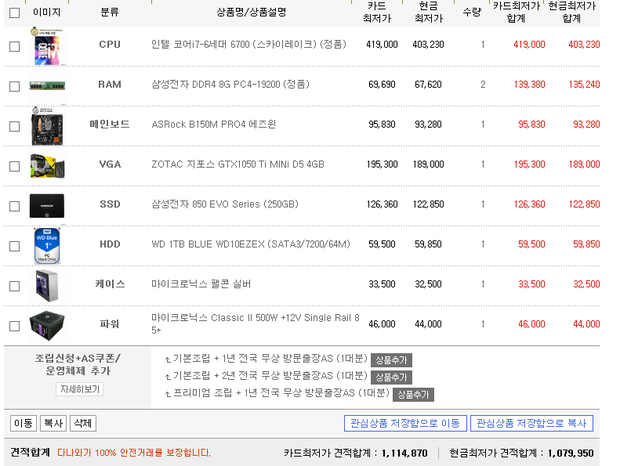Open product link WD 1TB BLUE WD10EZEX
The image size is (620, 466).
pyautogui.click(x=251, y=244)
